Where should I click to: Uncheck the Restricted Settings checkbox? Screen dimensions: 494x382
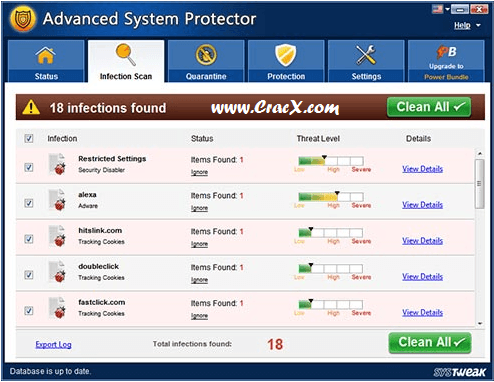pos(29,167)
